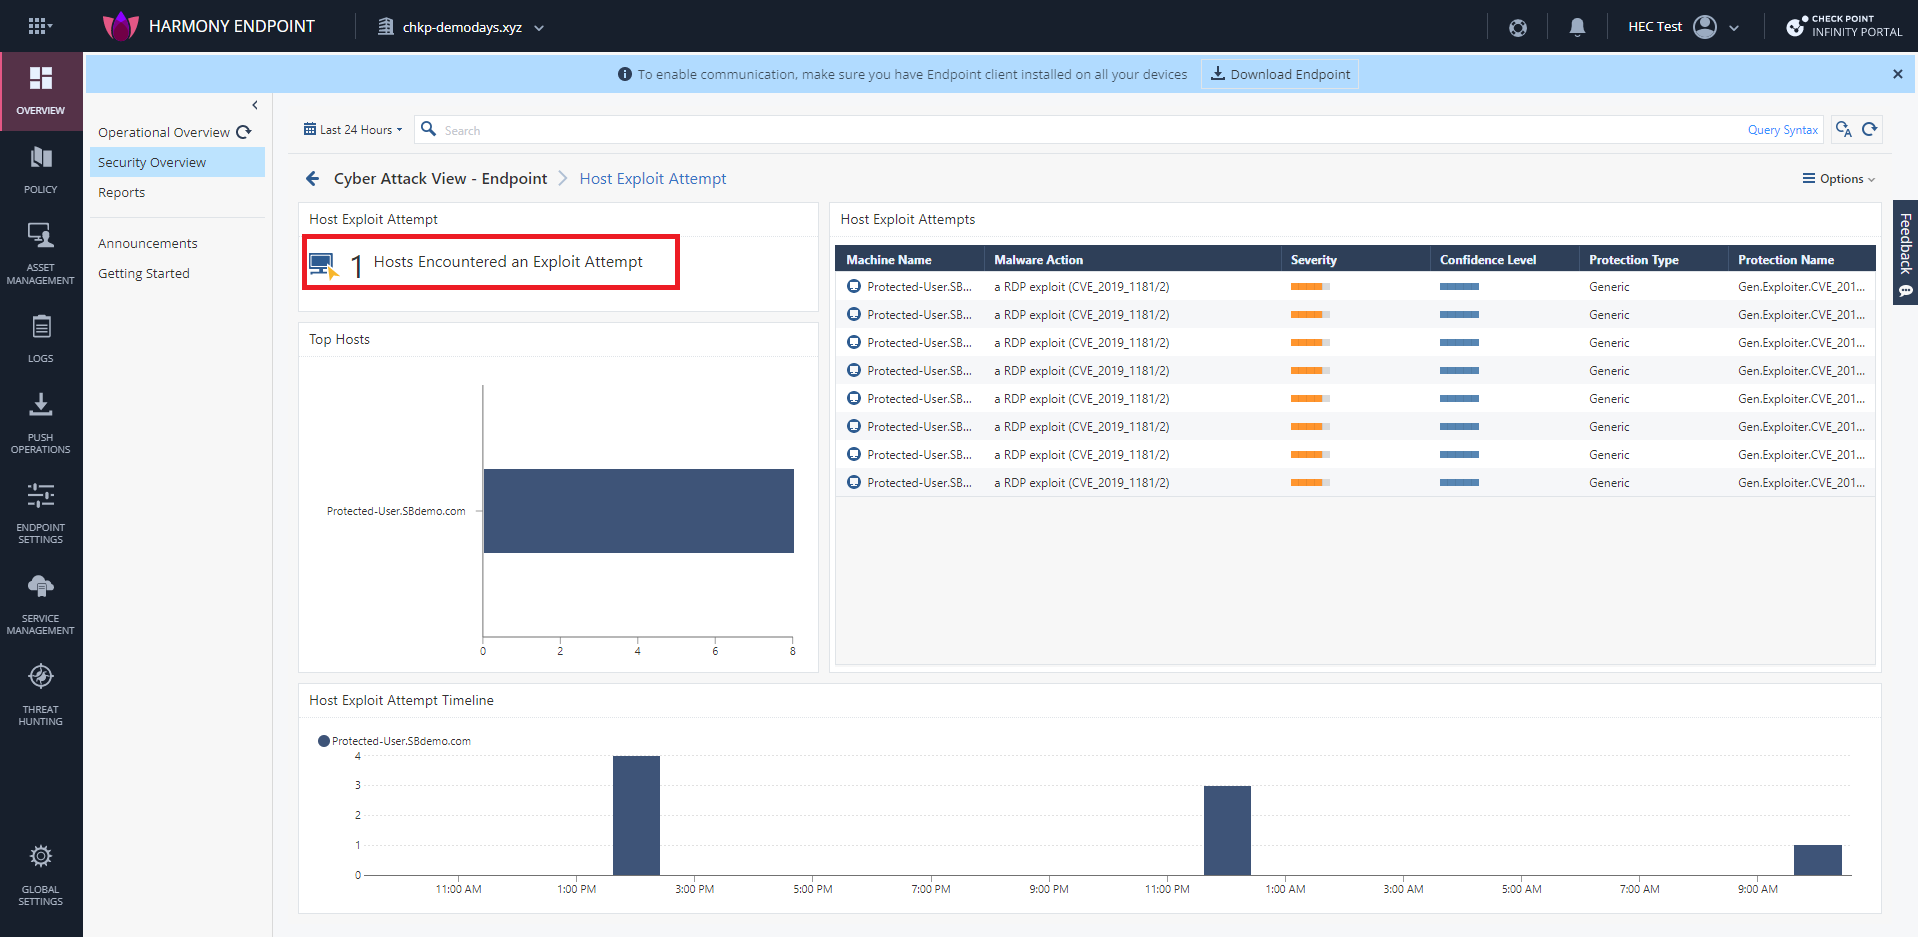Image resolution: width=1918 pixels, height=937 pixels.
Task: Open the Options dropdown menu
Action: 1839,179
